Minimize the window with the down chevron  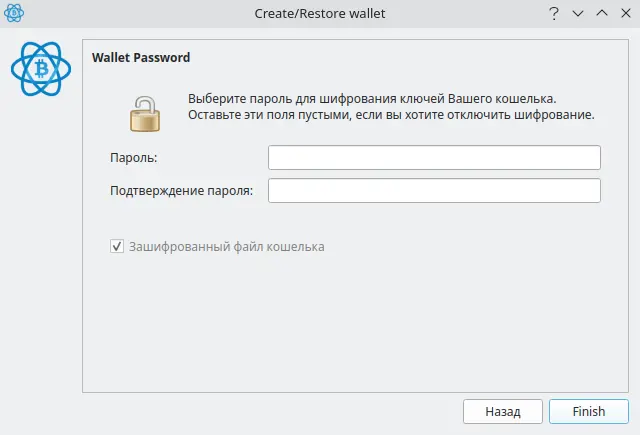tap(578, 13)
